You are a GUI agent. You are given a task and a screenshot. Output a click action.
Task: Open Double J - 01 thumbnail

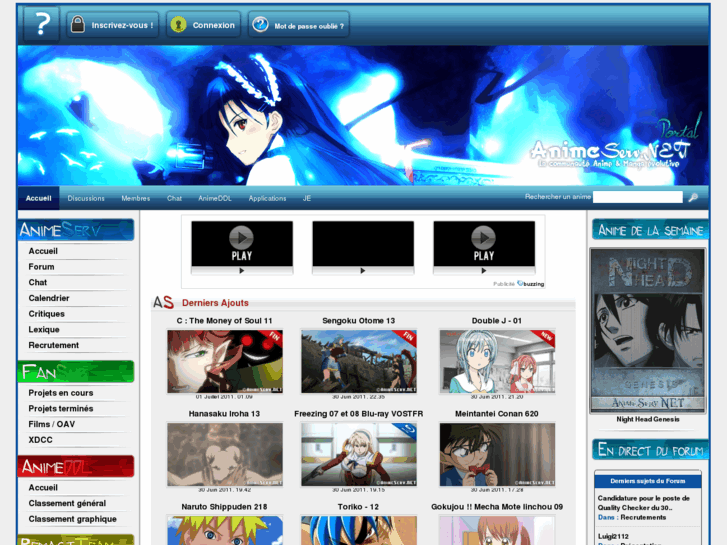pos(497,362)
